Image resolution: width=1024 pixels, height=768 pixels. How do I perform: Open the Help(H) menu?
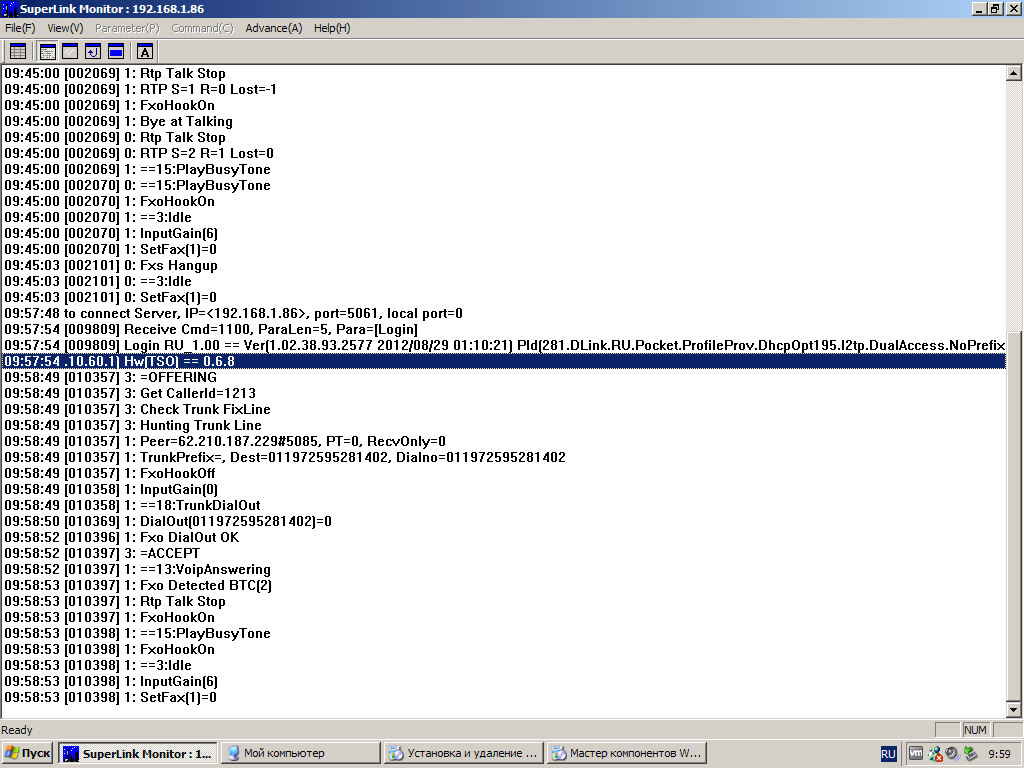point(332,28)
